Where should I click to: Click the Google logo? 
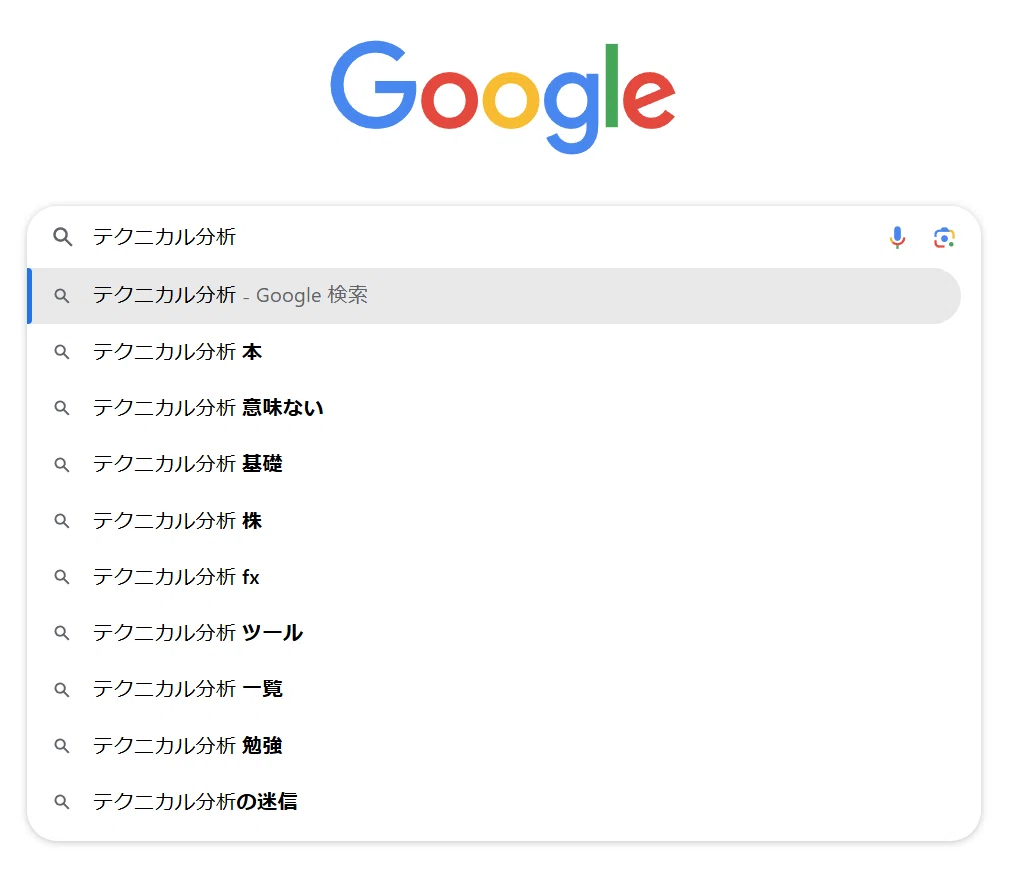(503, 97)
